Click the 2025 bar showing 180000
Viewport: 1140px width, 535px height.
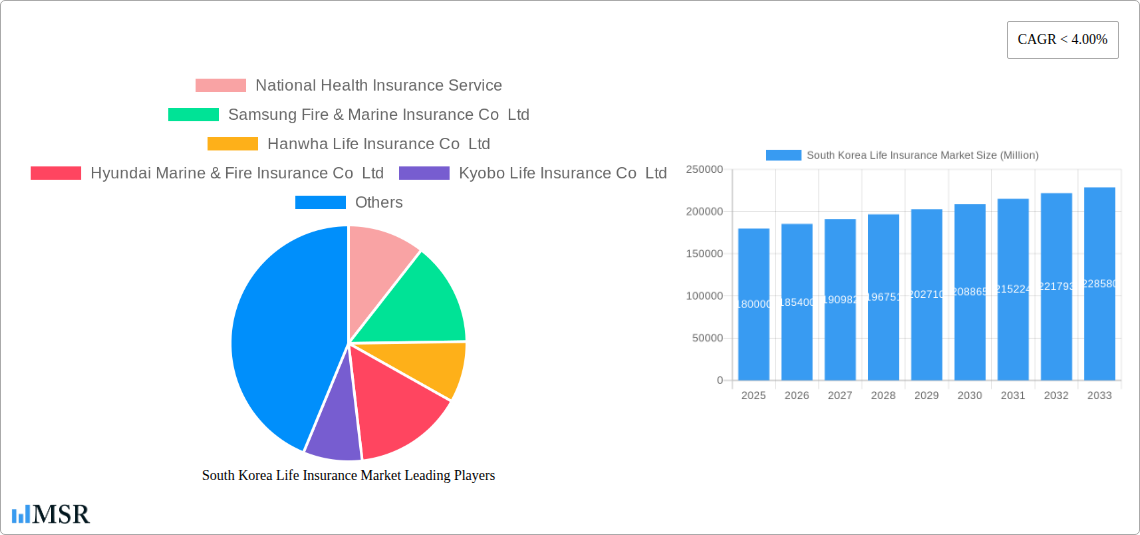pyautogui.click(x=754, y=305)
